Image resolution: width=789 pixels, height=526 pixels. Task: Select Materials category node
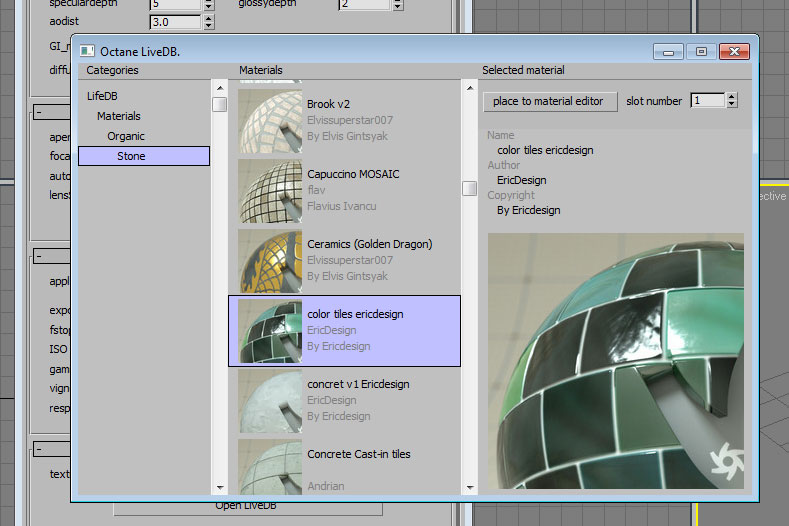tap(119, 116)
